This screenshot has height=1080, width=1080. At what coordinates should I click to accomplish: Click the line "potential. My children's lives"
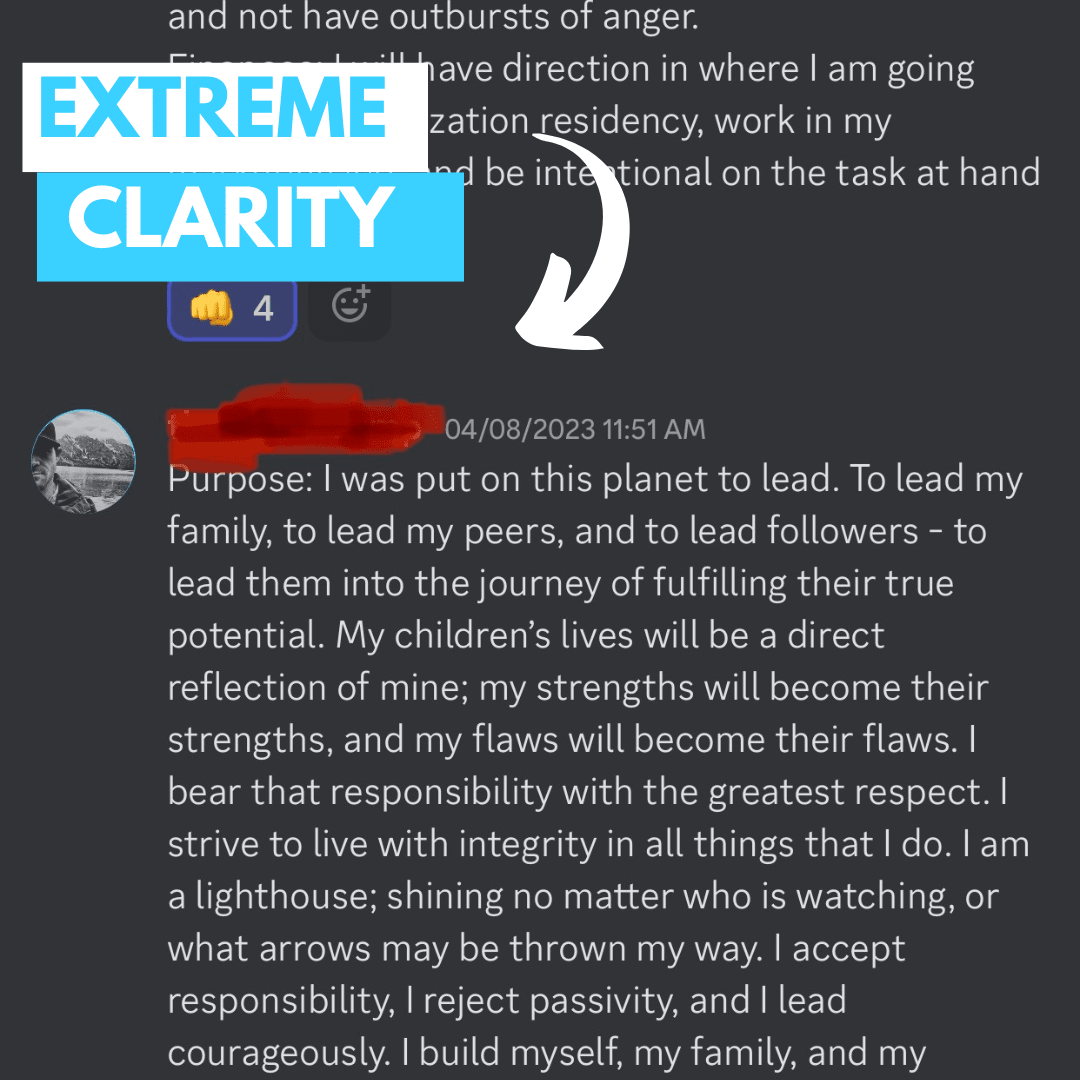pos(526,635)
